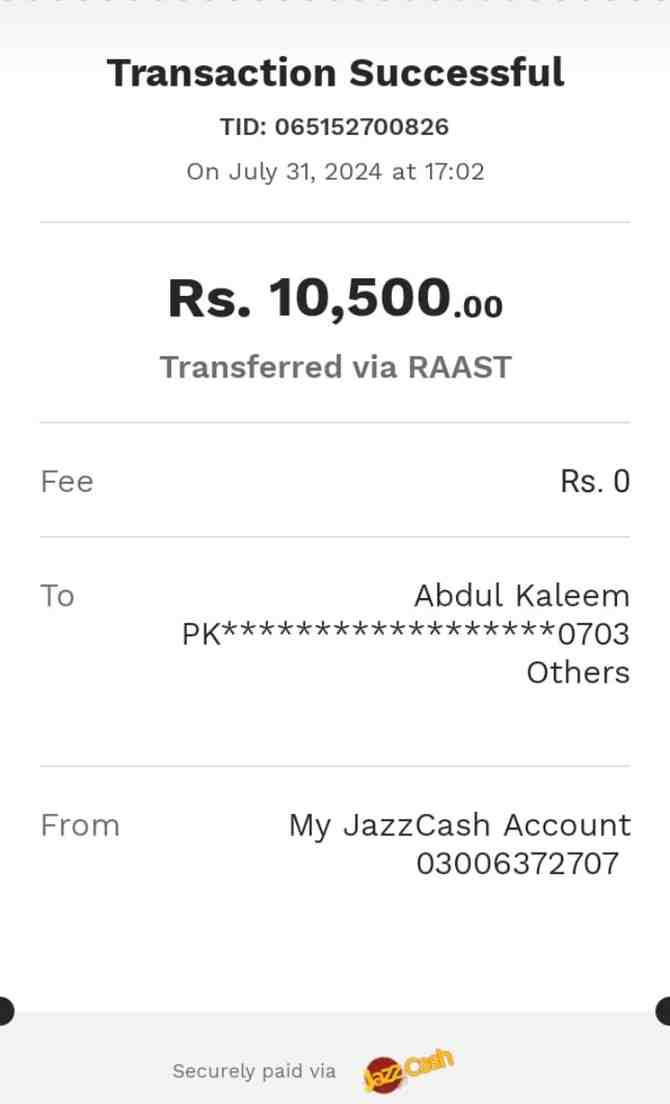Viewport: 670px width, 1104px height.
Task: Tap the Transaction Successful heading
Action: click(x=335, y=73)
